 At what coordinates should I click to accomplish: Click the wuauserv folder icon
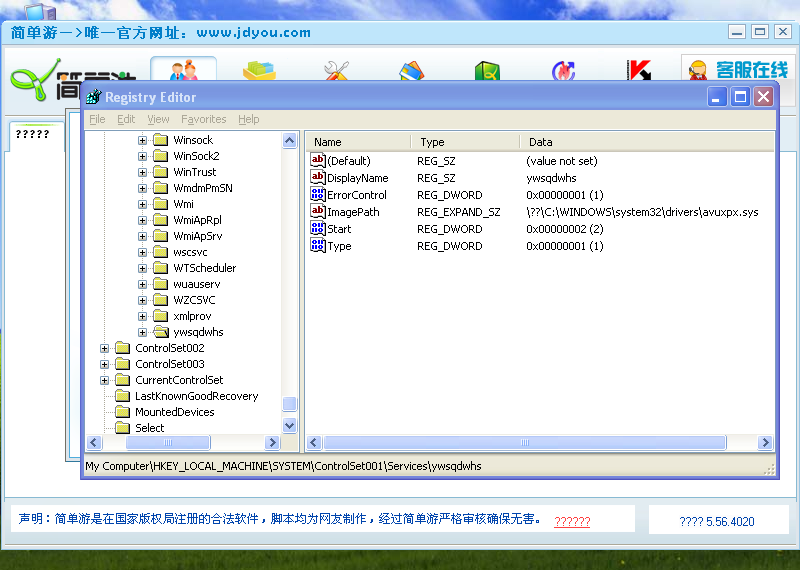(x=161, y=284)
